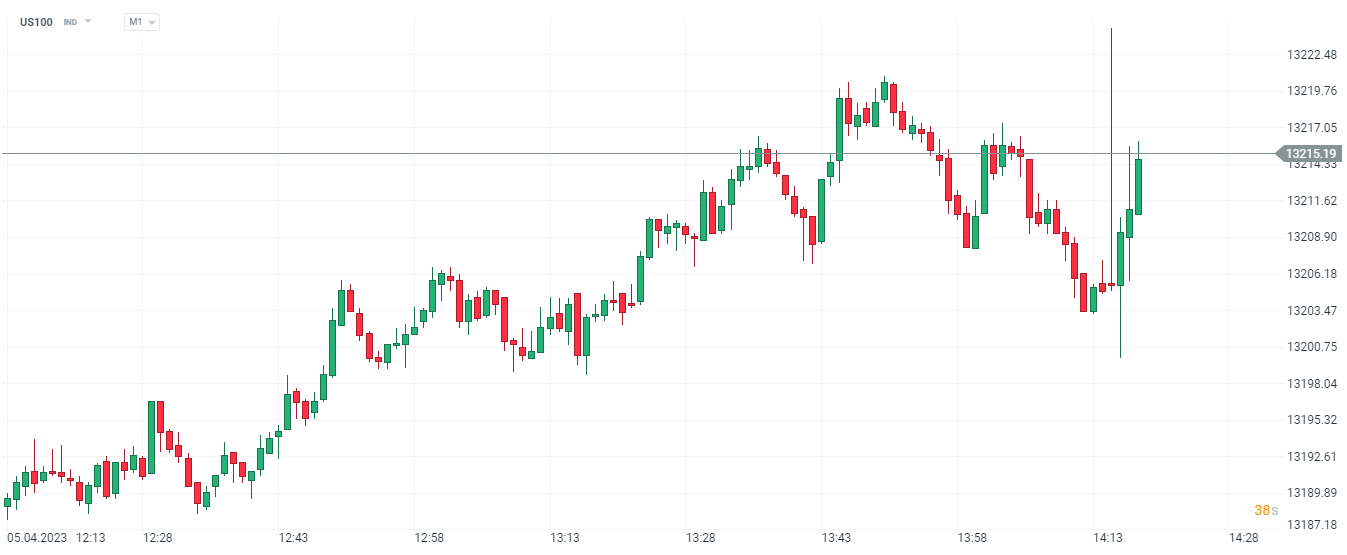Click the 14:13 time axis label
Screen dimensions: 1347x555
click(1108, 538)
